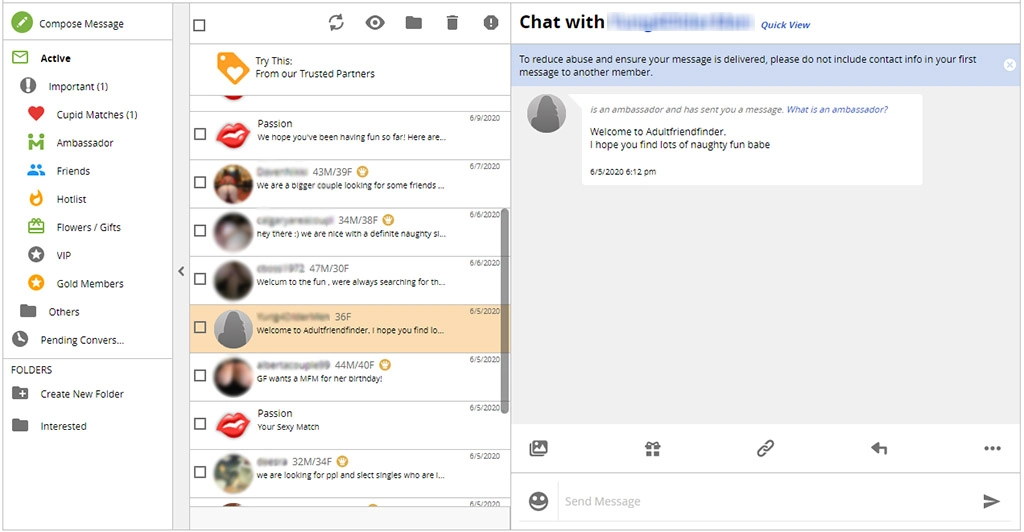Select the Ambassador icon in sidebar
The image size is (1024, 532).
[36, 142]
